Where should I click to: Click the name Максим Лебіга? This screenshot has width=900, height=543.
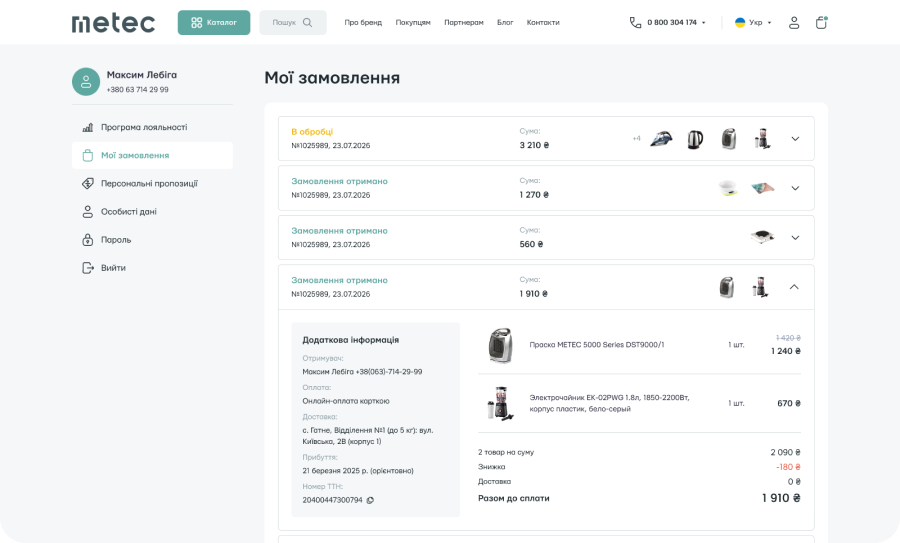point(142,75)
